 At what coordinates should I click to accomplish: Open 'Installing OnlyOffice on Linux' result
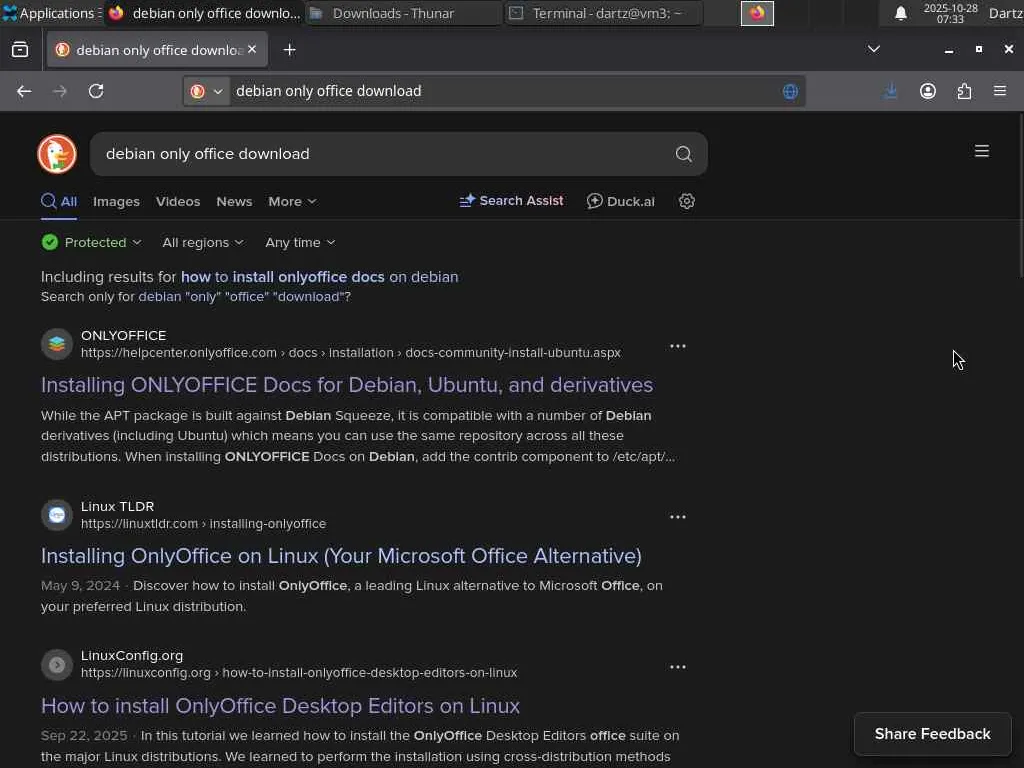point(341,556)
